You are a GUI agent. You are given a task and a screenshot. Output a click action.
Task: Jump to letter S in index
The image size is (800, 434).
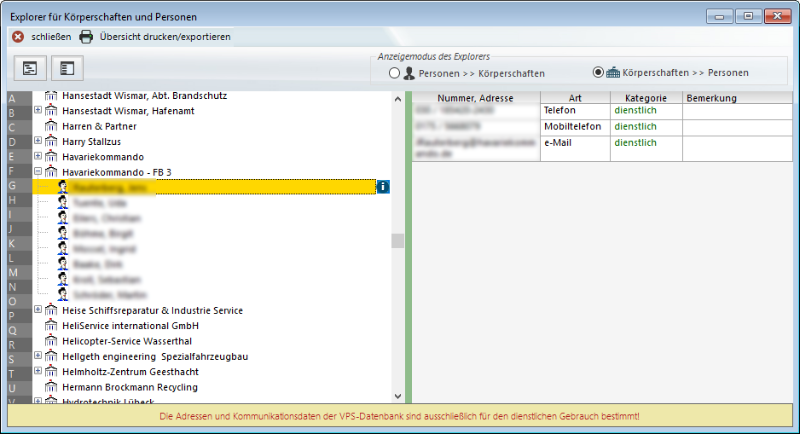[x=19, y=360]
